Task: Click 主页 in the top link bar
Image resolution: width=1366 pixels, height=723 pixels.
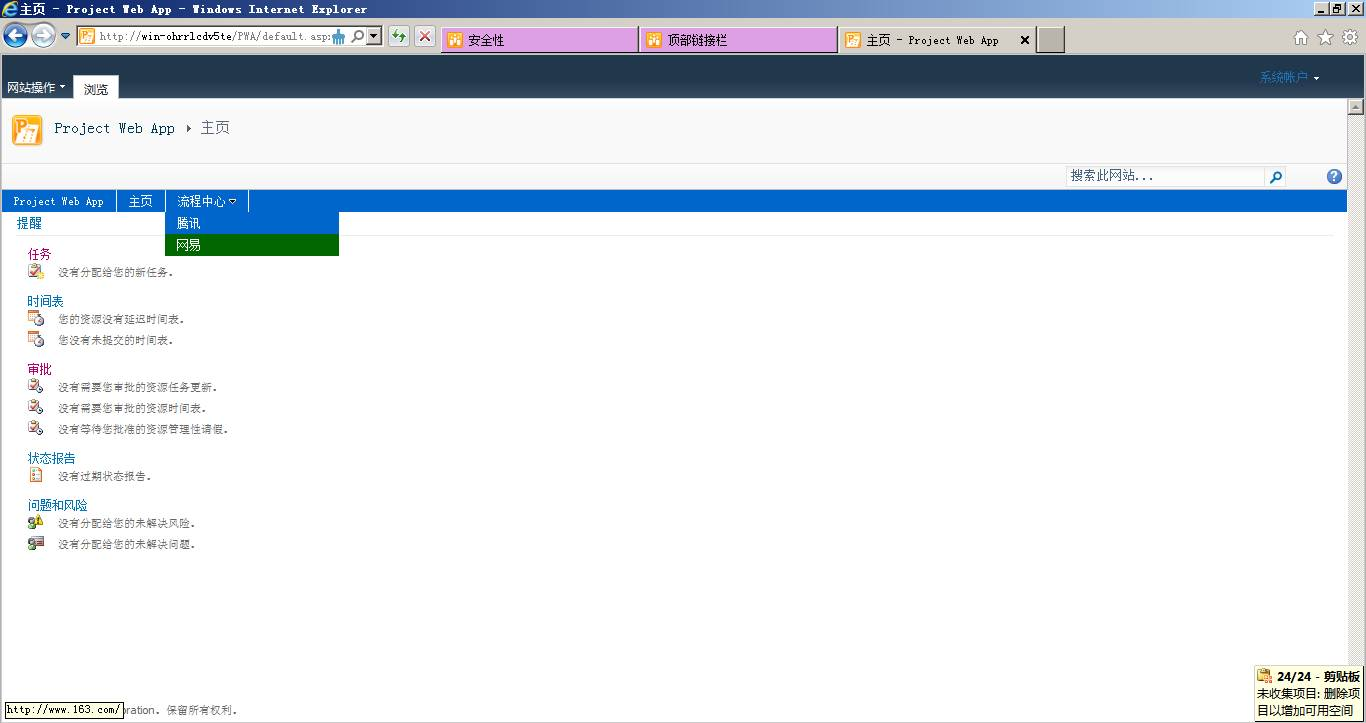Action: click(141, 201)
